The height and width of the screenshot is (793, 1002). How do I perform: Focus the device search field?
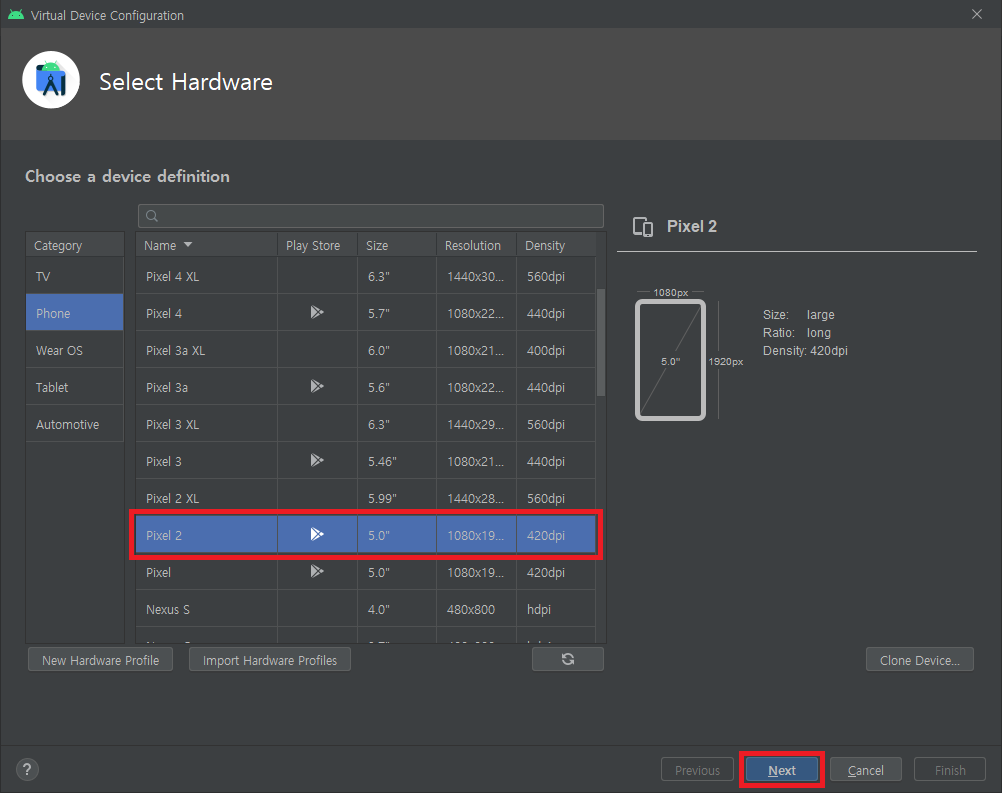[371, 216]
